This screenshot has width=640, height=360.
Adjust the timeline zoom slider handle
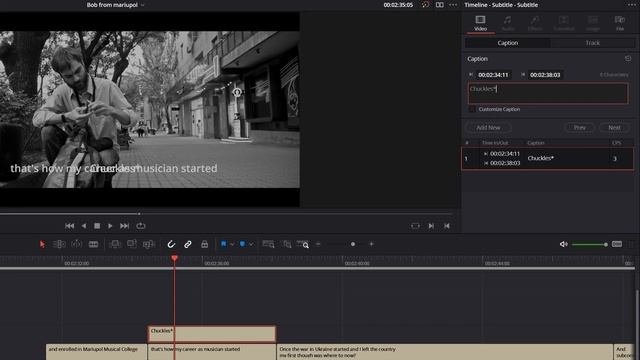click(x=353, y=244)
